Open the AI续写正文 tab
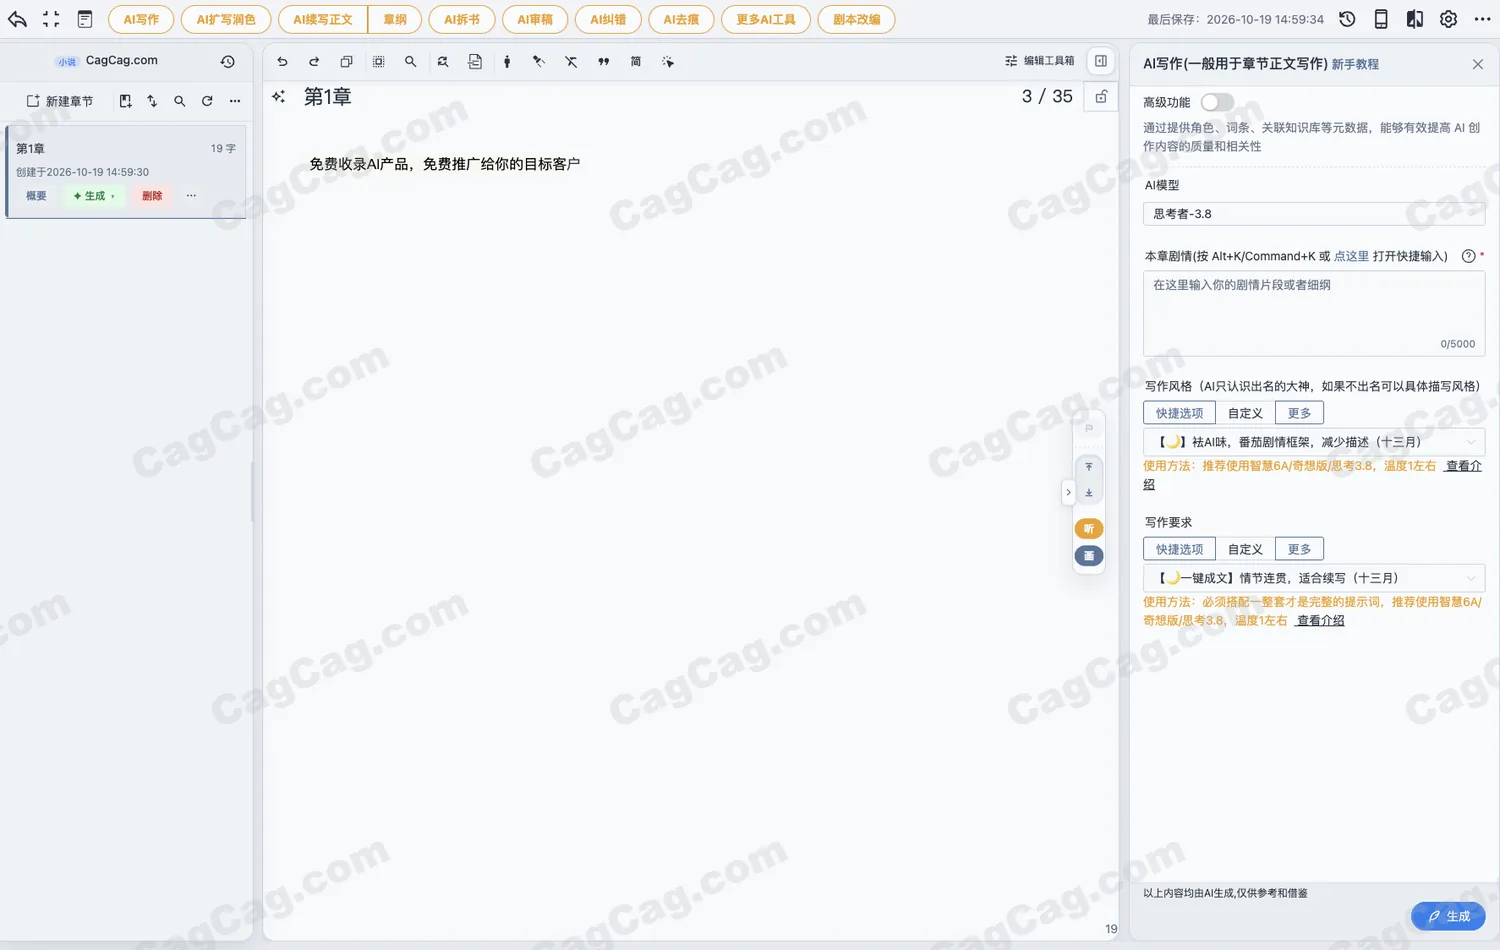The image size is (1500, 950). [323, 19]
